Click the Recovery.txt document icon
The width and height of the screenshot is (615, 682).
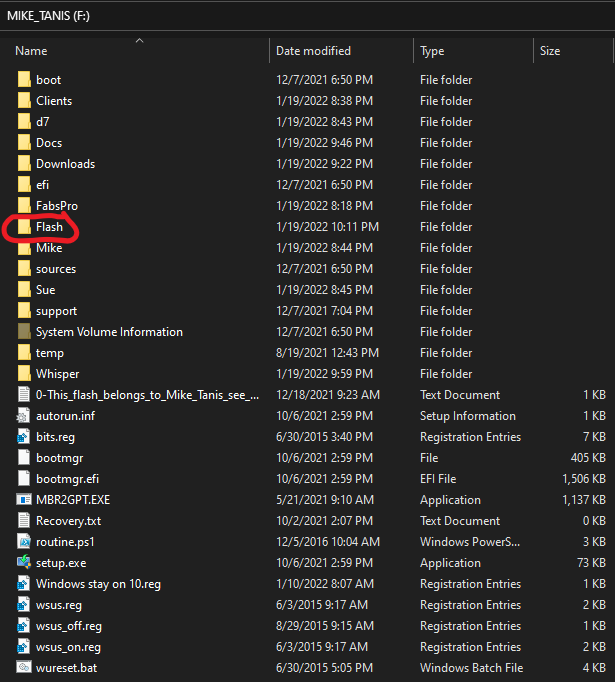point(24,521)
